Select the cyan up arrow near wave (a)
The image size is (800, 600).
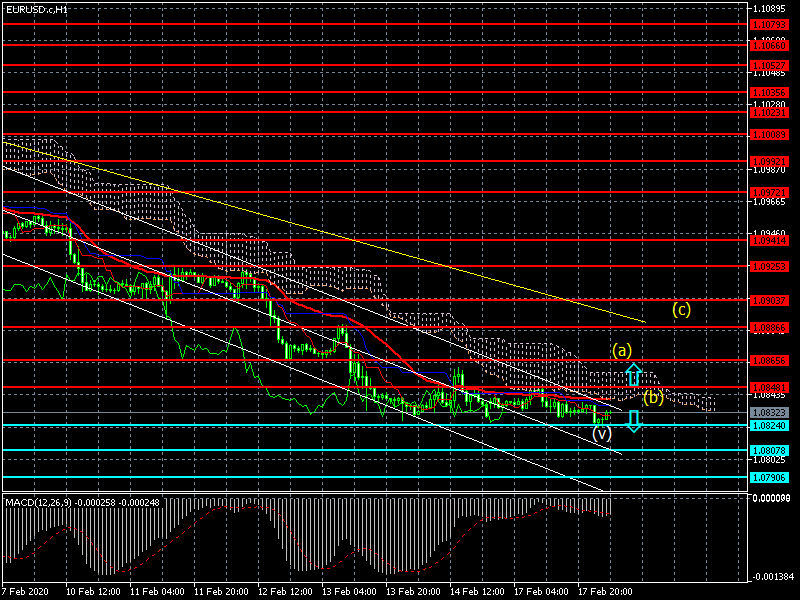click(634, 374)
